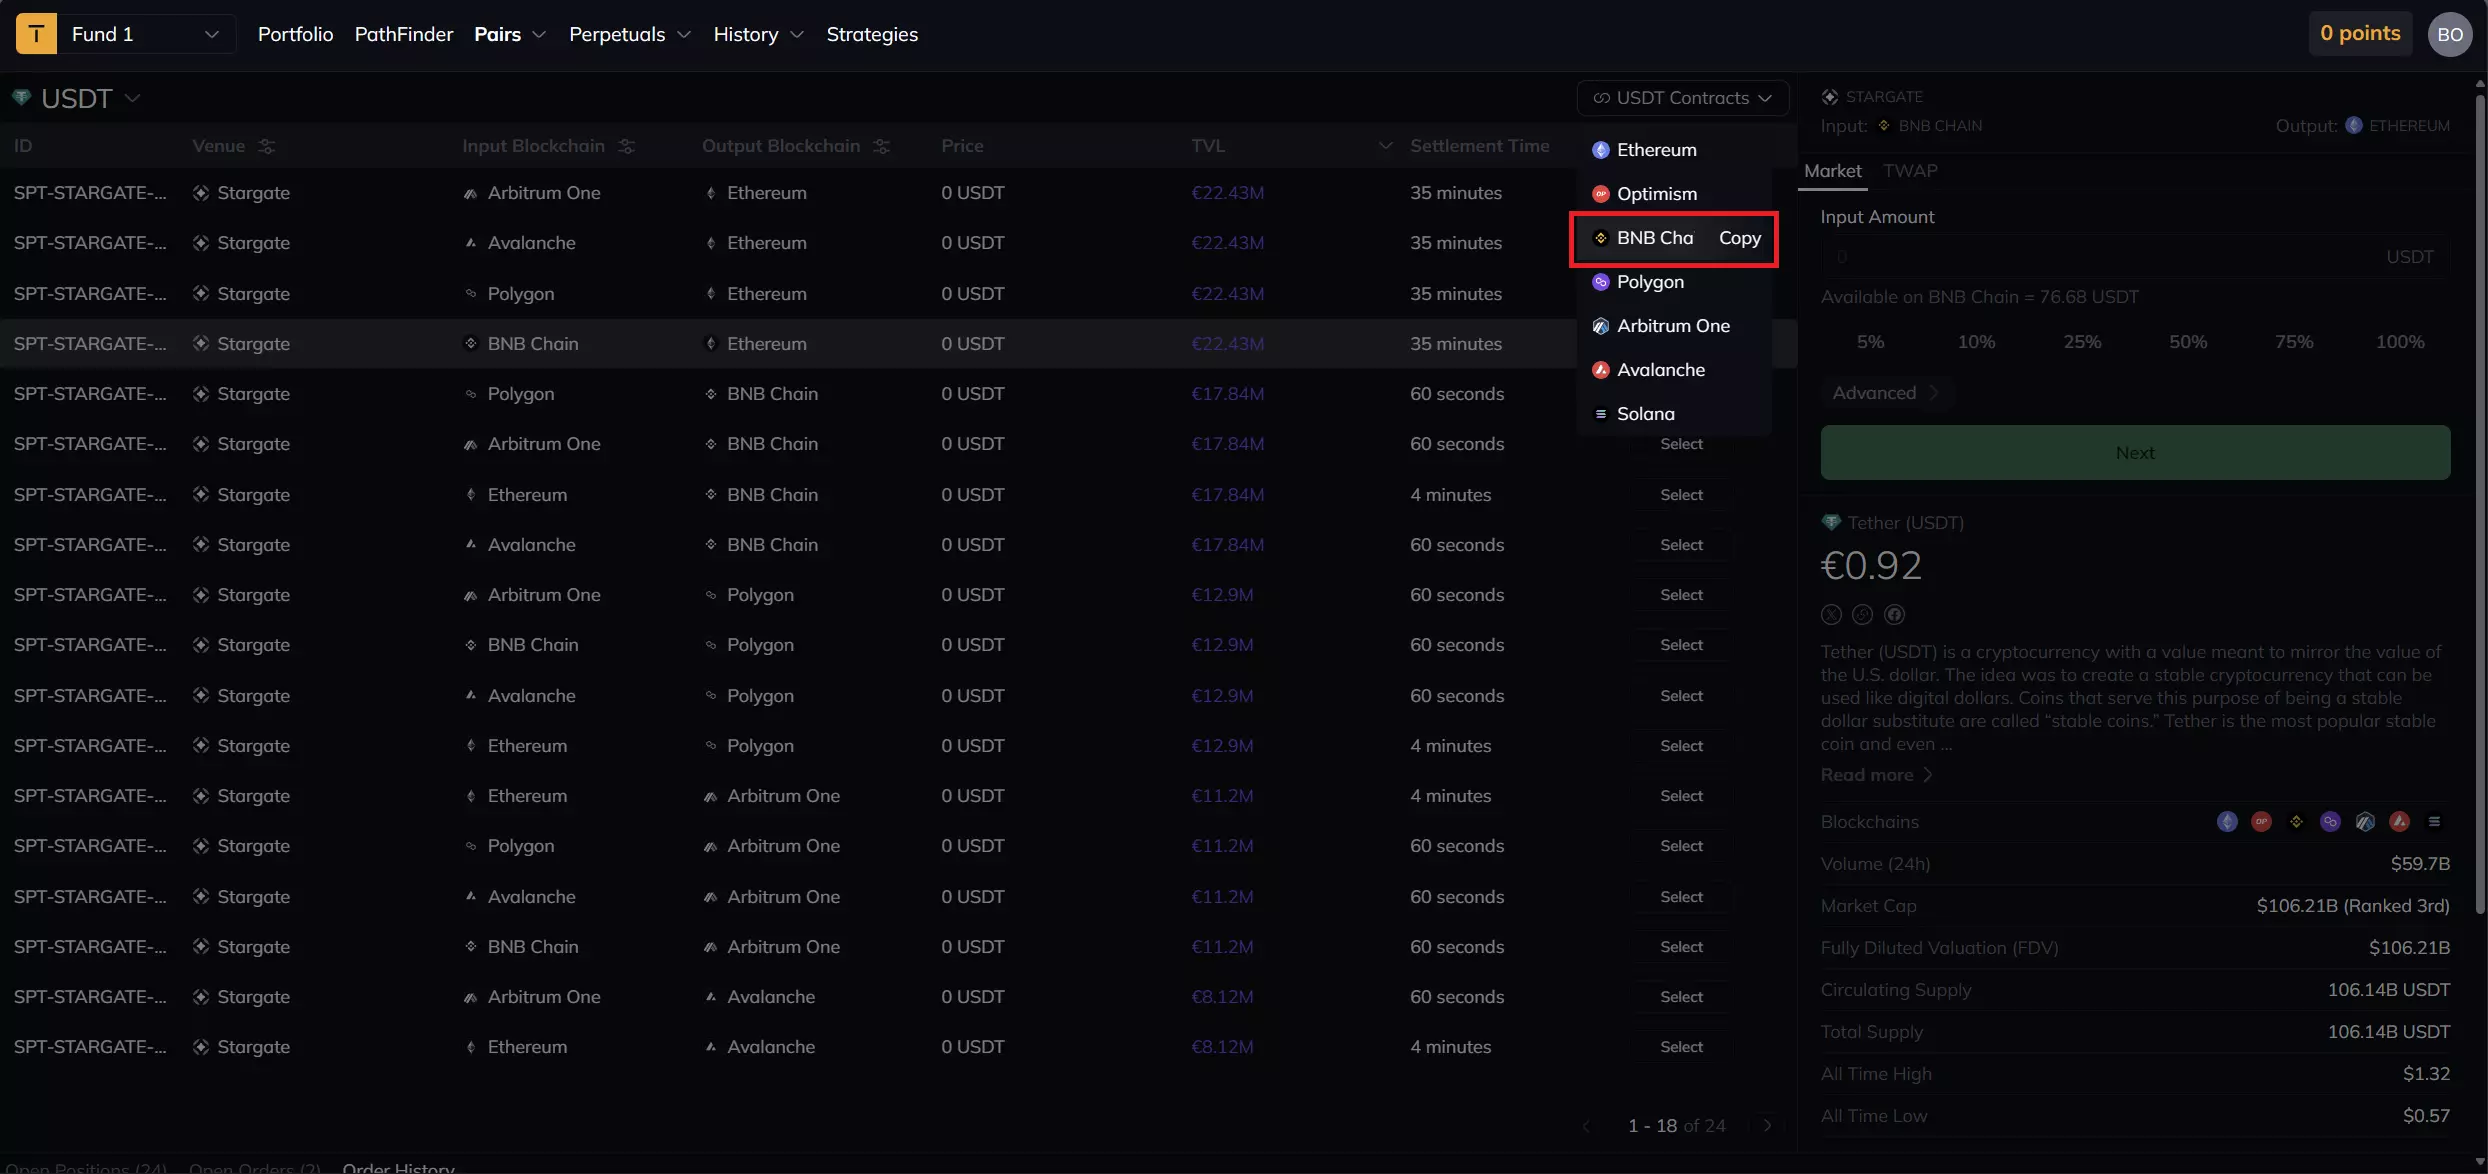Viewport: 2488px width, 1174px height.
Task: Collapse the USDT Contracts dropdown
Action: pos(1683,98)
